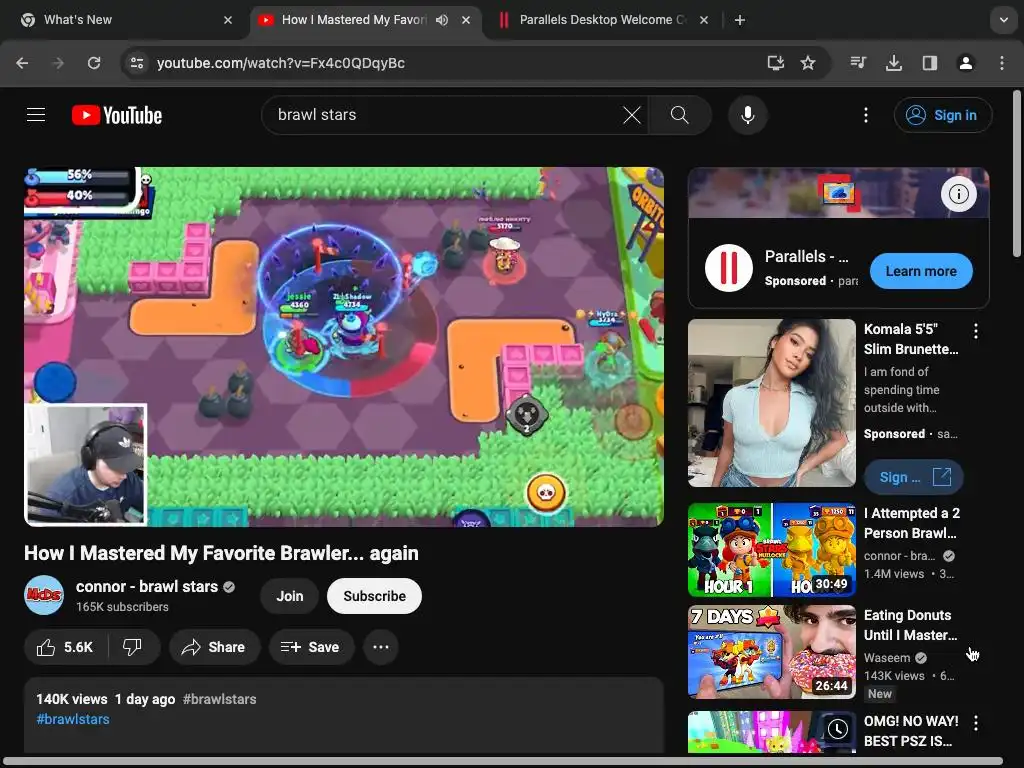Open the Chrome profile avatar icon
This screenshot has height=768, width=1024.
tap(966, 63)
